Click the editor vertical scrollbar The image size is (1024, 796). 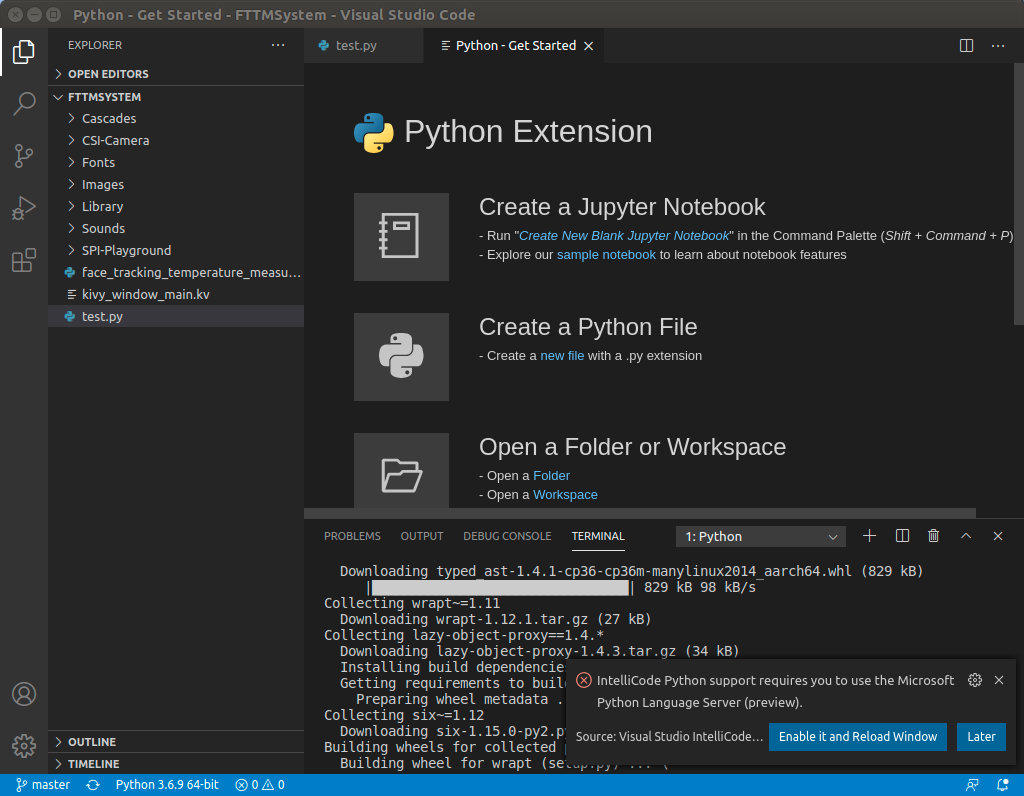[1019, 194]
